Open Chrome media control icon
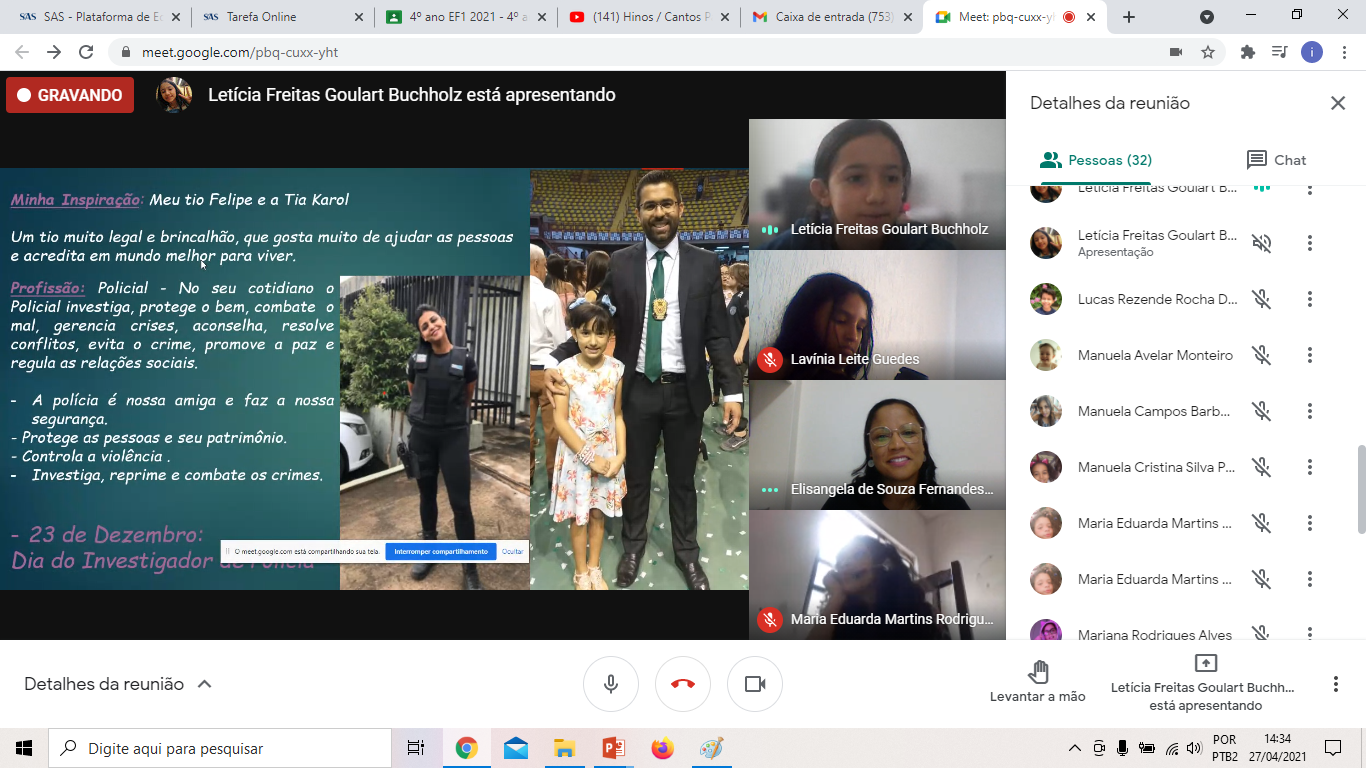Image resolution: width=1366 pixels, height=768 pixels. pyautogui.click(x=1279, y=52)
